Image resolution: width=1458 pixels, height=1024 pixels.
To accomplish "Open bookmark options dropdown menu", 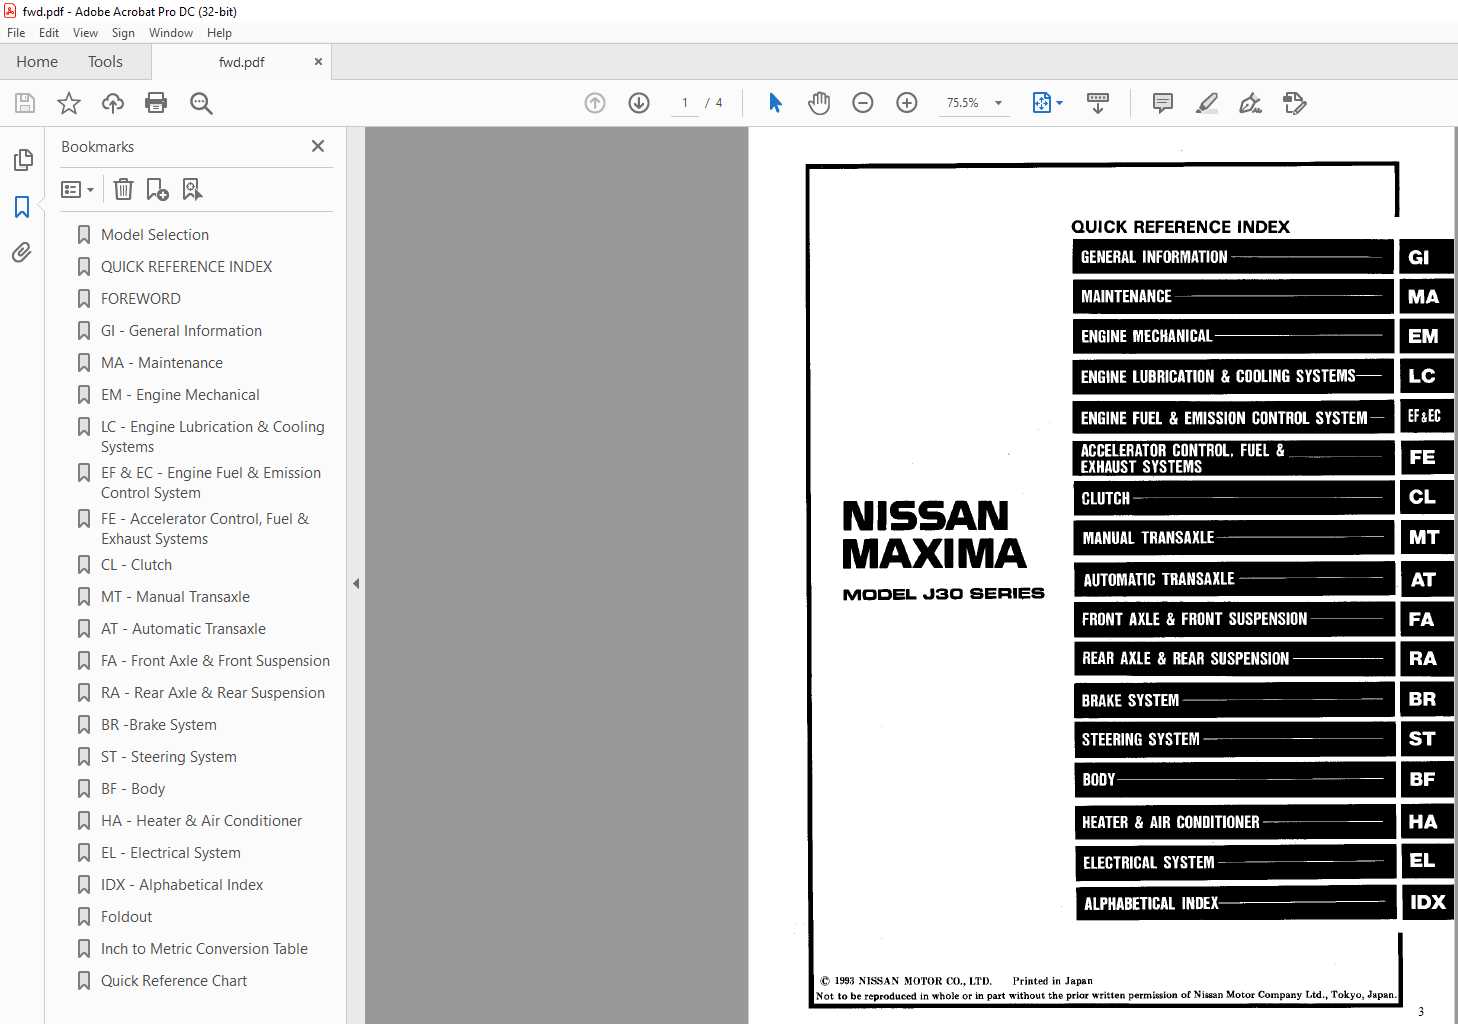I will point(77,189).
